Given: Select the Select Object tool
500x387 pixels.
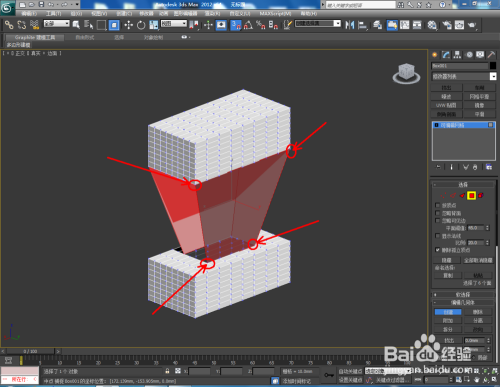Looking at the screenshot, I should (x=76, y=25).
